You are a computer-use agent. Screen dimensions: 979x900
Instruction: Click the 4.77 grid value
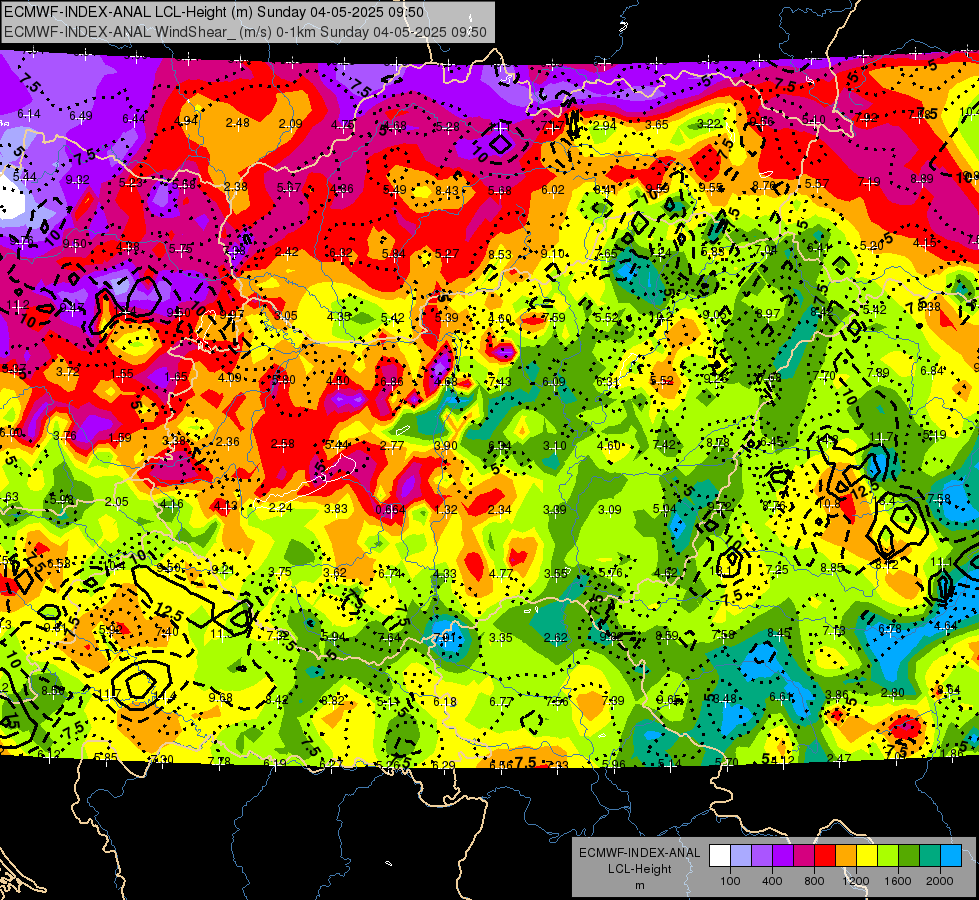pyautogui.click(x=501, y=574)
